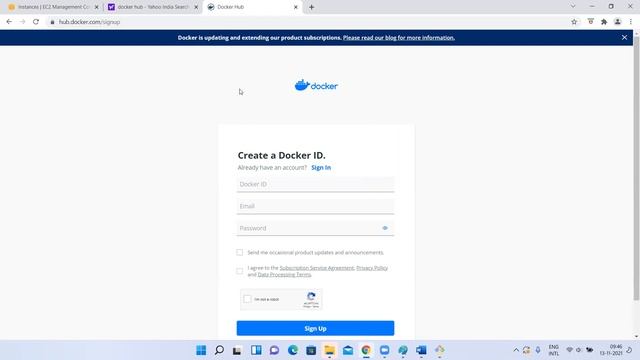Open Microsoft Store from the taskbar

coord(311,350)
